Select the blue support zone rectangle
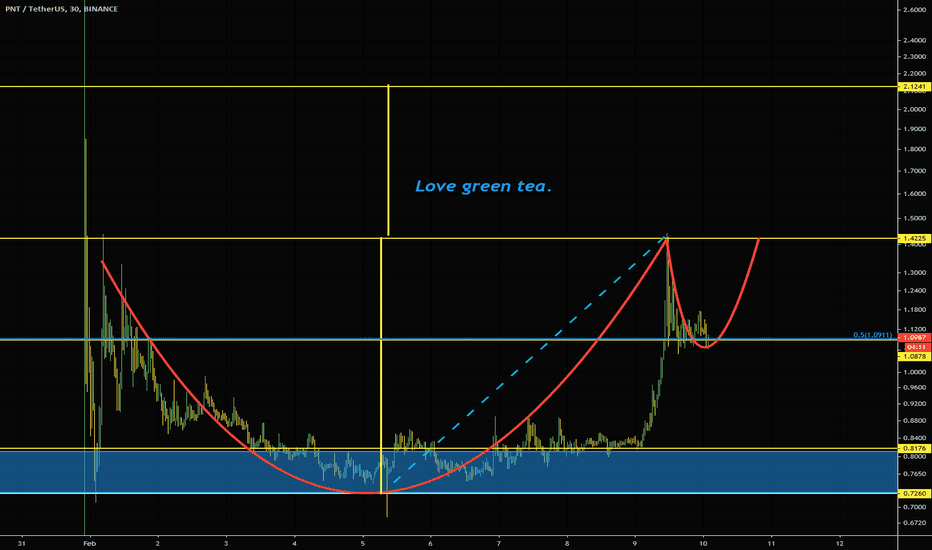This screenshot has height=550, width=932. 448,472
